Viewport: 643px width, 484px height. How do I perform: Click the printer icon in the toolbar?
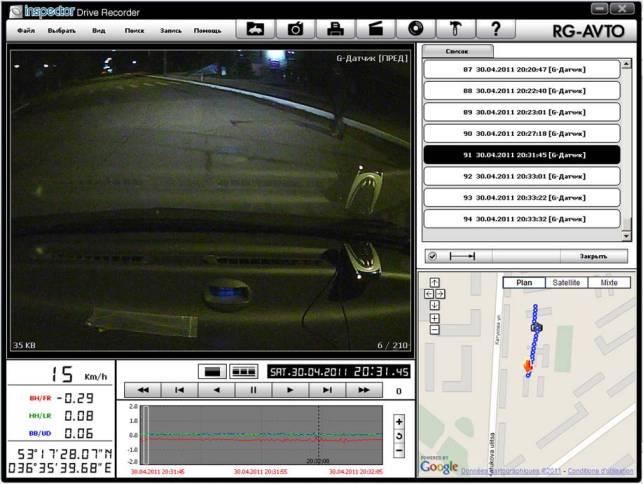click(x=335, y=29)
